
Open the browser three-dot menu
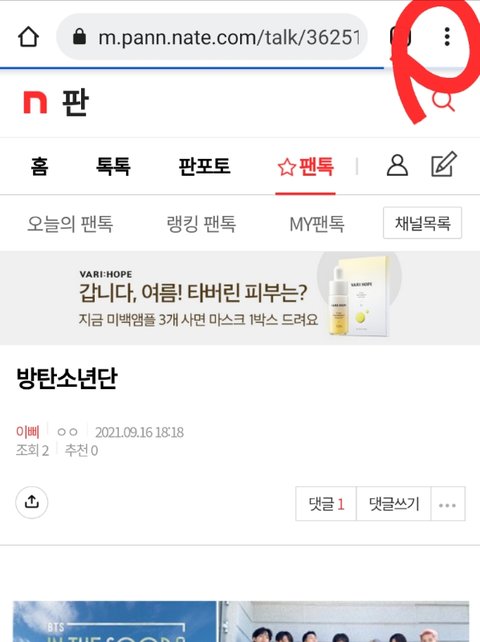tap(447, 37)
